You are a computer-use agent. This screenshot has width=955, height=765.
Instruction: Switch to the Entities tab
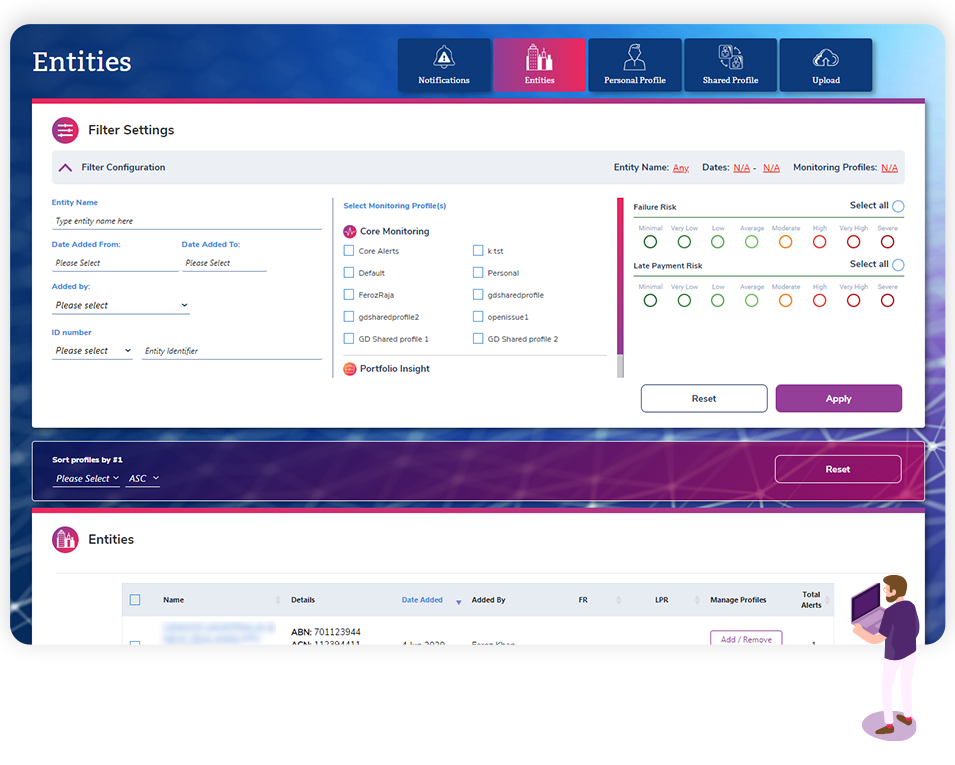[540, 65]
